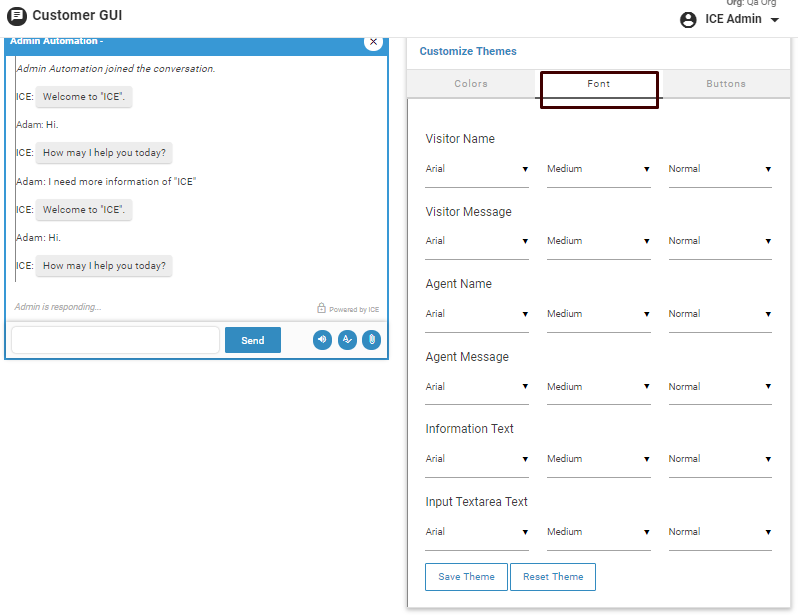Switch to the Buttons tab
The width and height of the screenshot is (798, 615).
point(725,84)
